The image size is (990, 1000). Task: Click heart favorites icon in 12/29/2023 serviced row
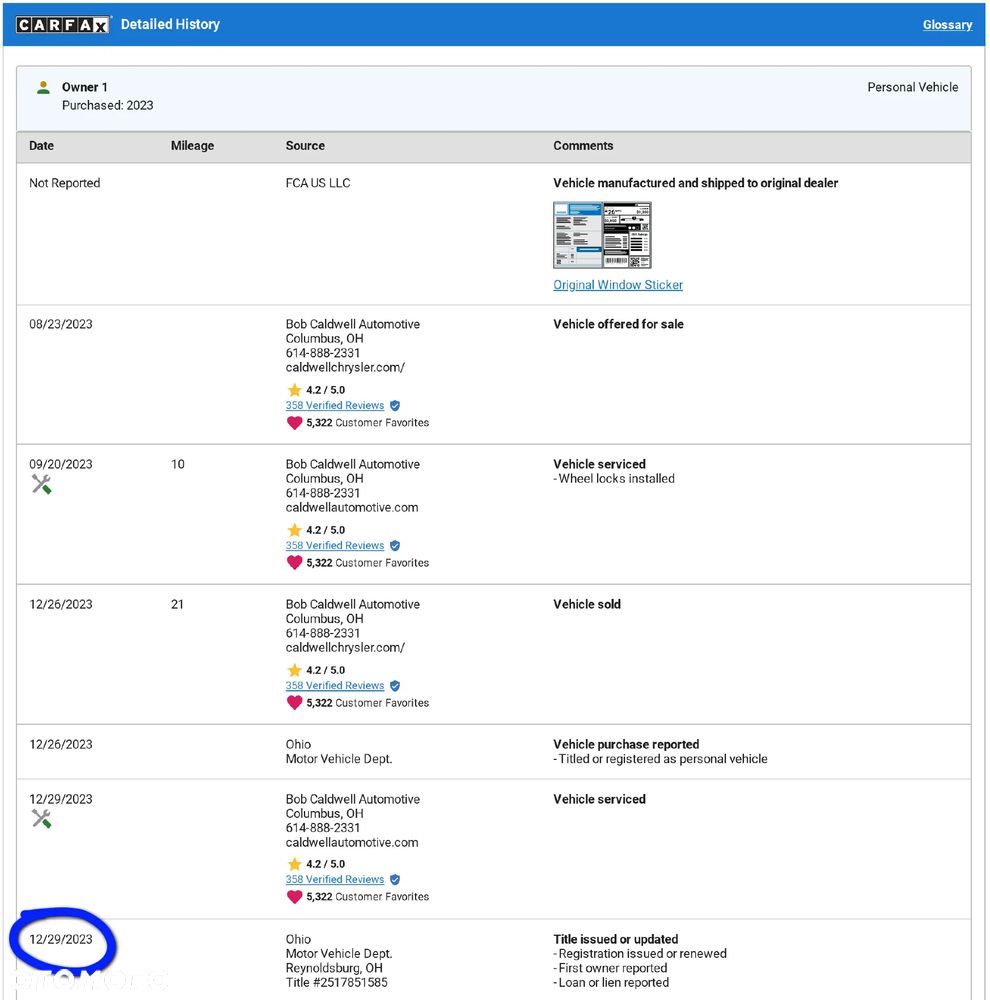click(x=294, y=897)
